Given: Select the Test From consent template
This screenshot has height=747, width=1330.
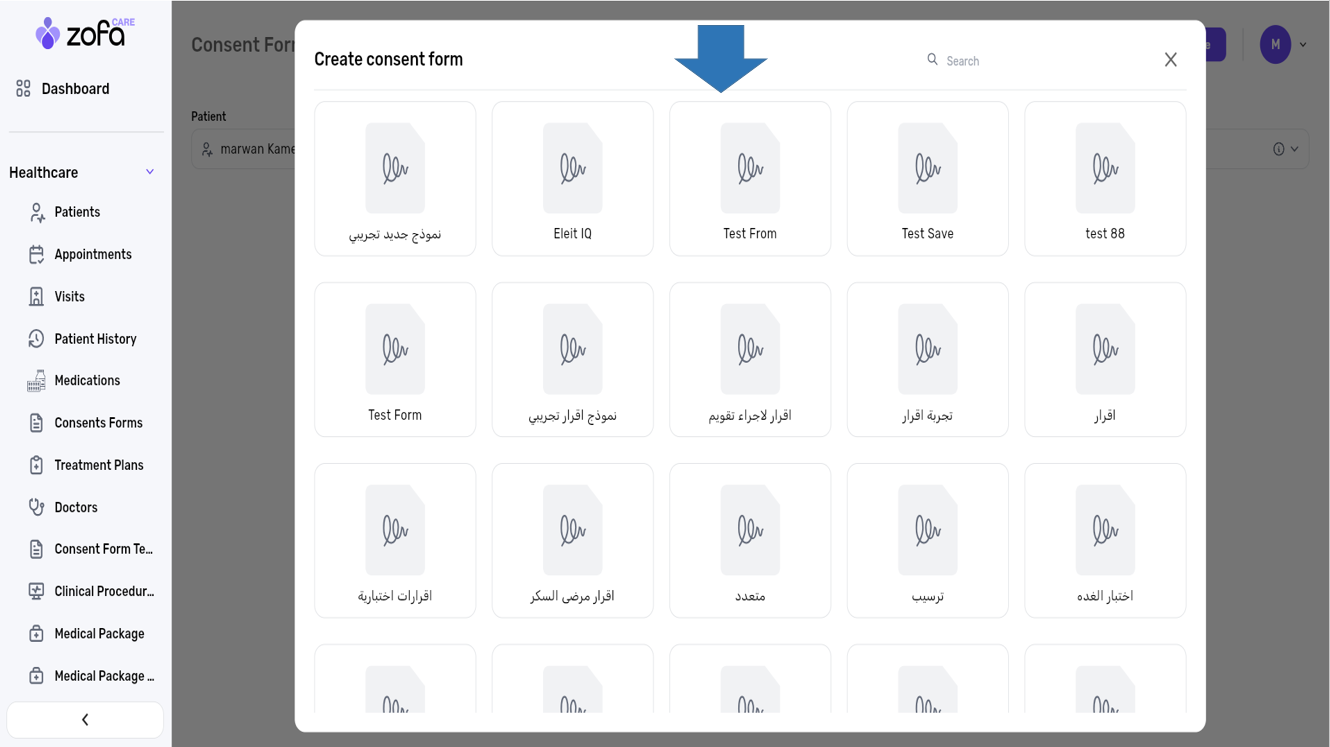Looking at the screenshot, I should [750, 179].
